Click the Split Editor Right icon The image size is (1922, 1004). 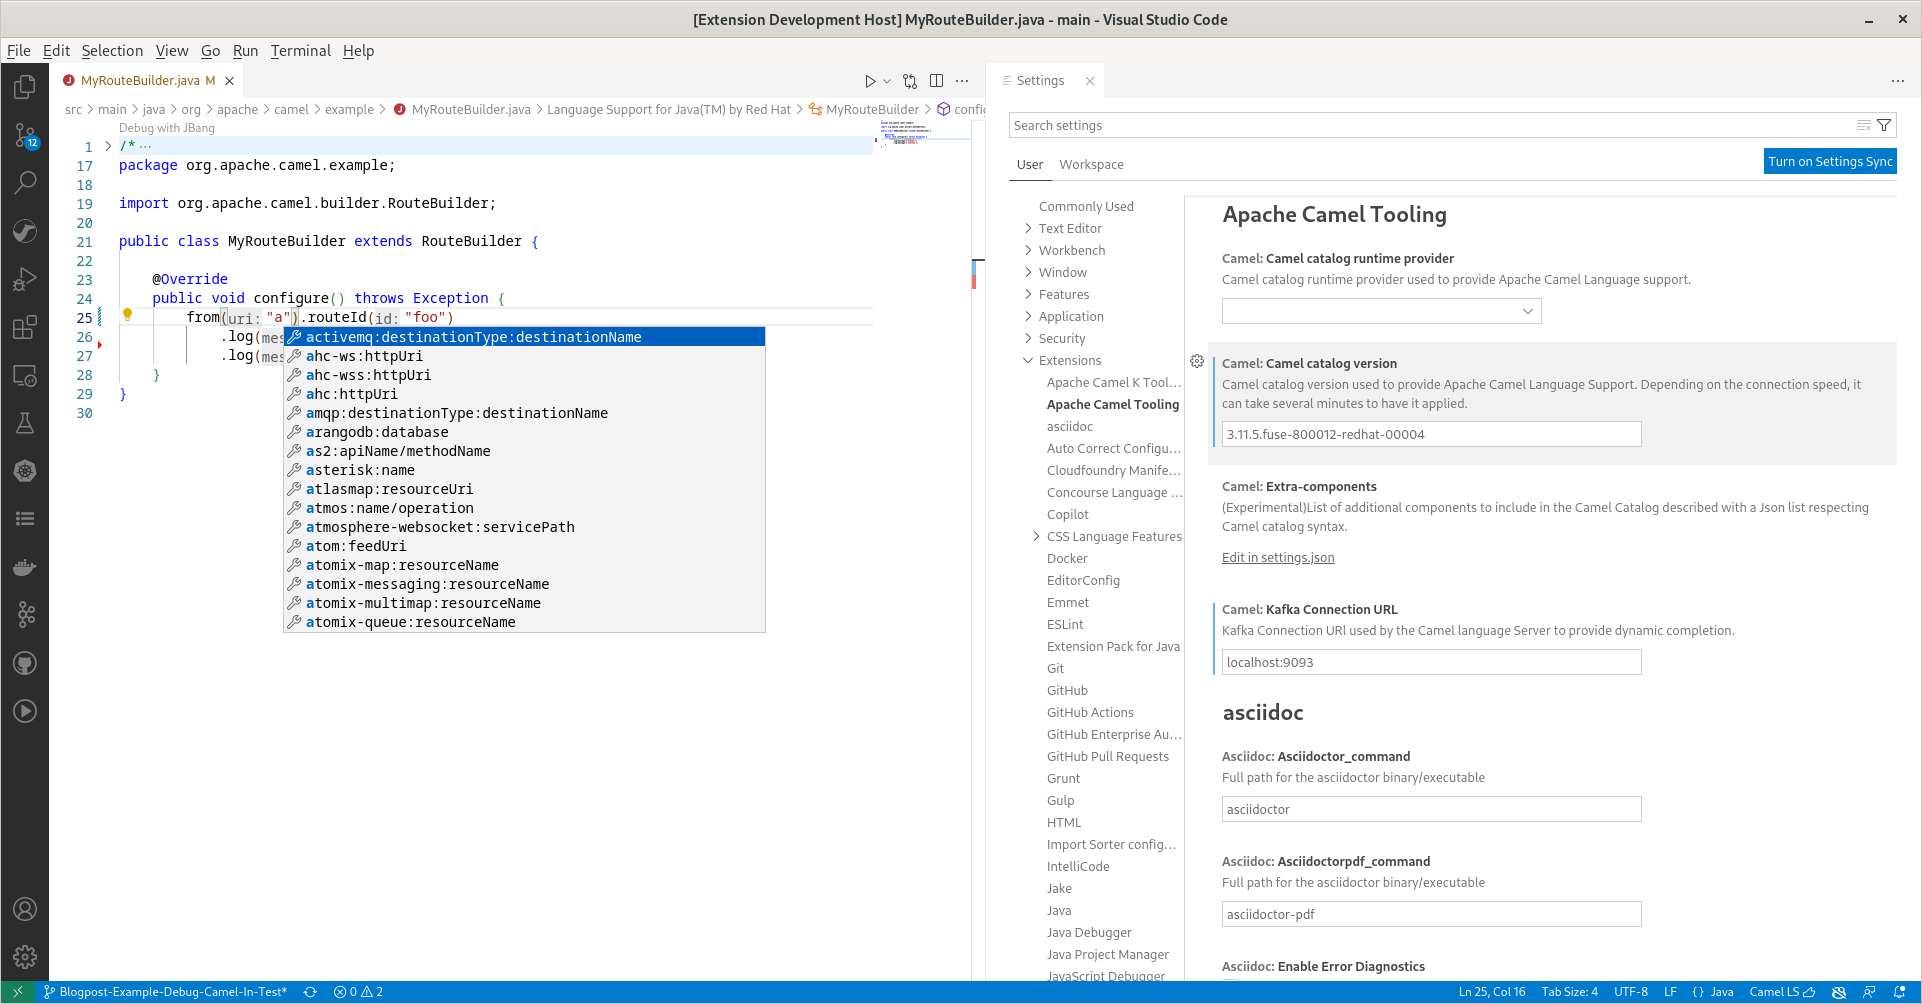tap(936, 81)
